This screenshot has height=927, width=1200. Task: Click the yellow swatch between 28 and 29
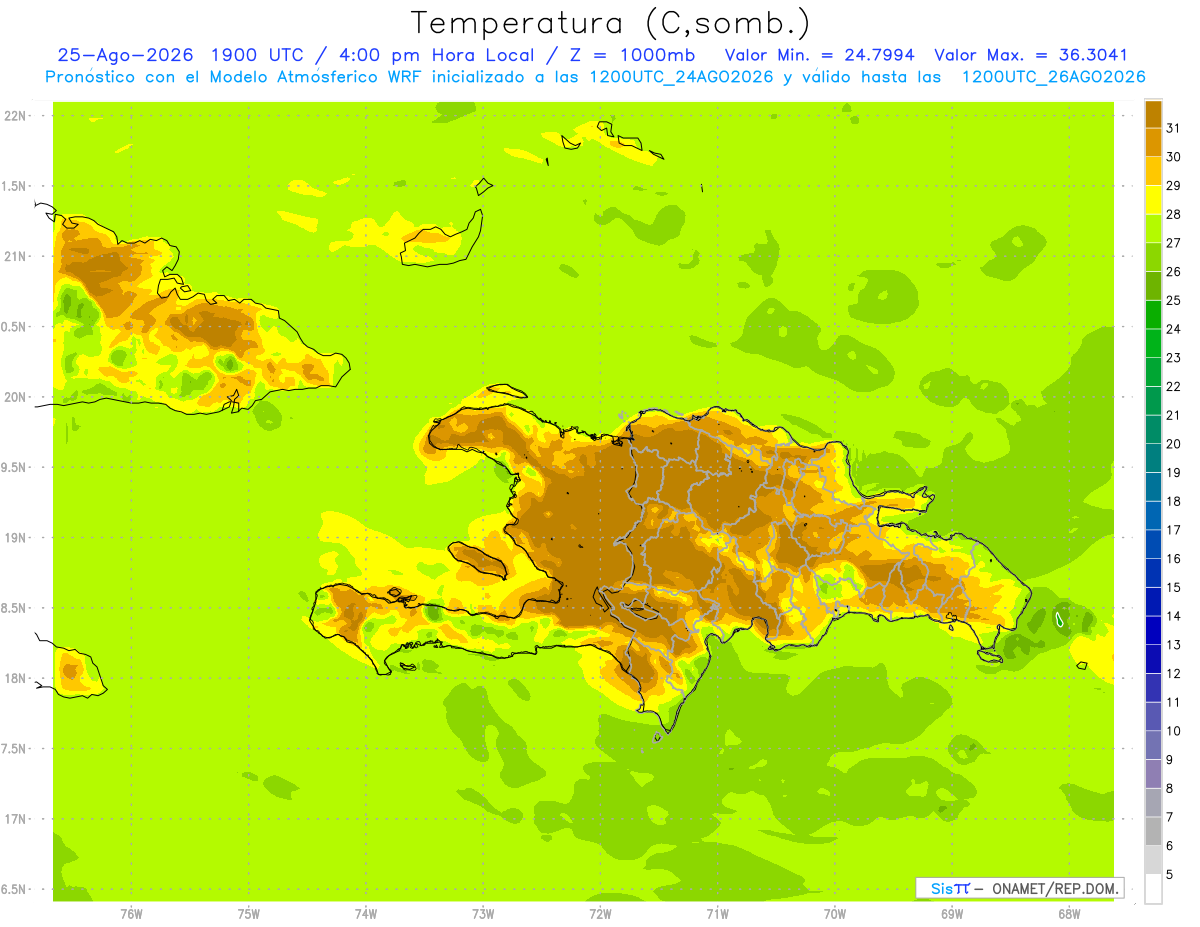coord(1153,200)
